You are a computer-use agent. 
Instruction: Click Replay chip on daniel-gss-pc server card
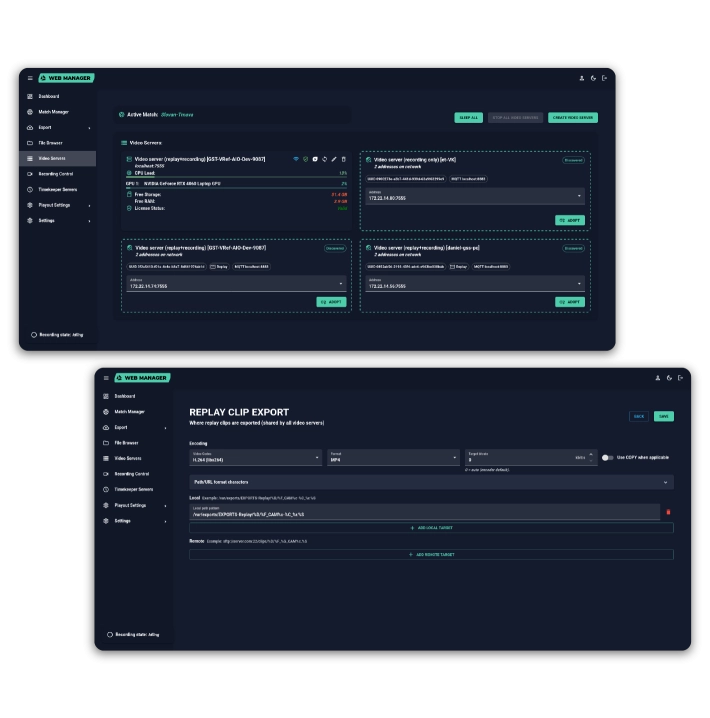[x=459, y=267]
